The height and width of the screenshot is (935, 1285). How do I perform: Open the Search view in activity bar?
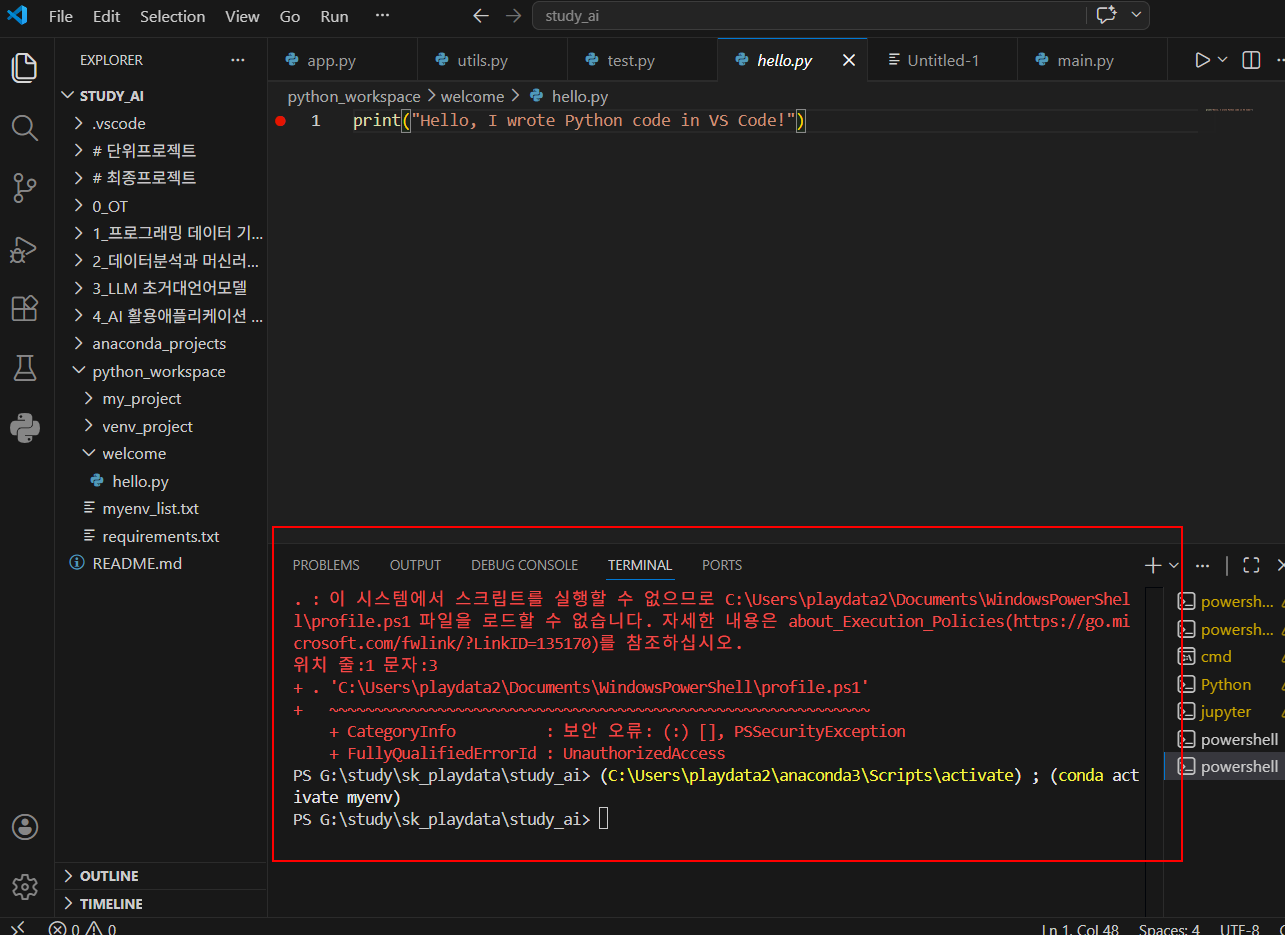(24, 127)
